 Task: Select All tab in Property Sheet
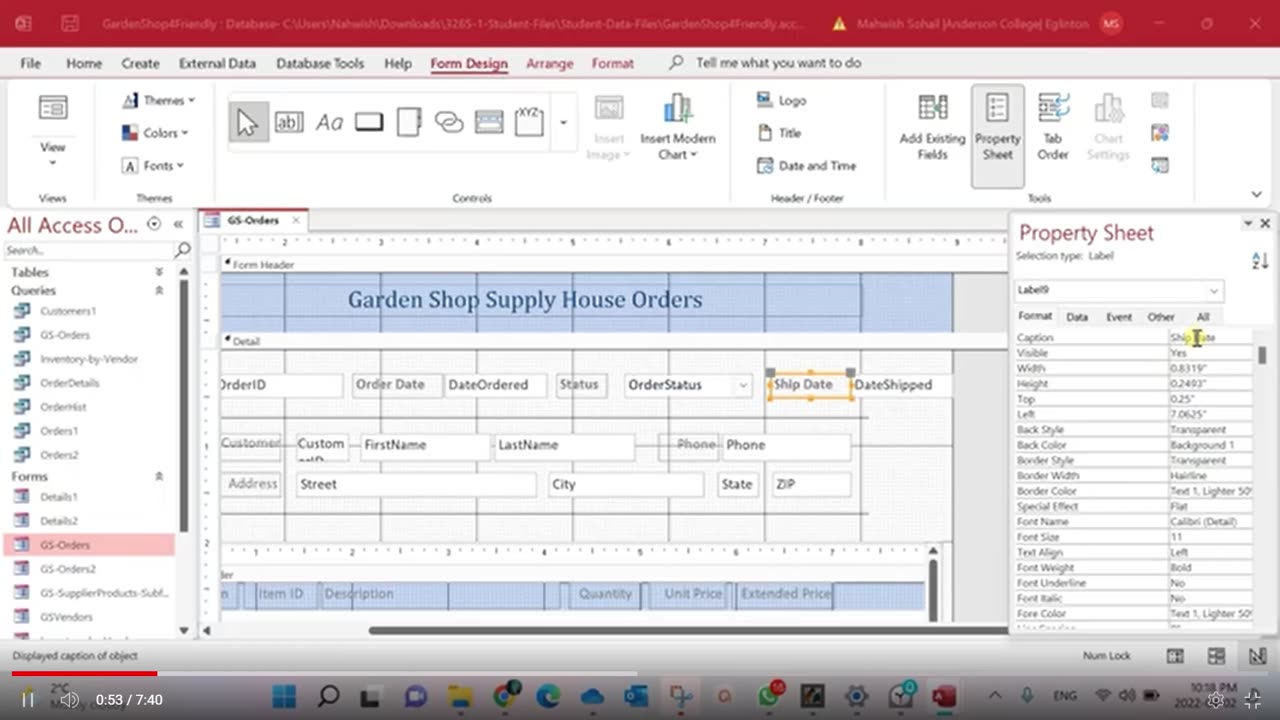point(1203,317)
